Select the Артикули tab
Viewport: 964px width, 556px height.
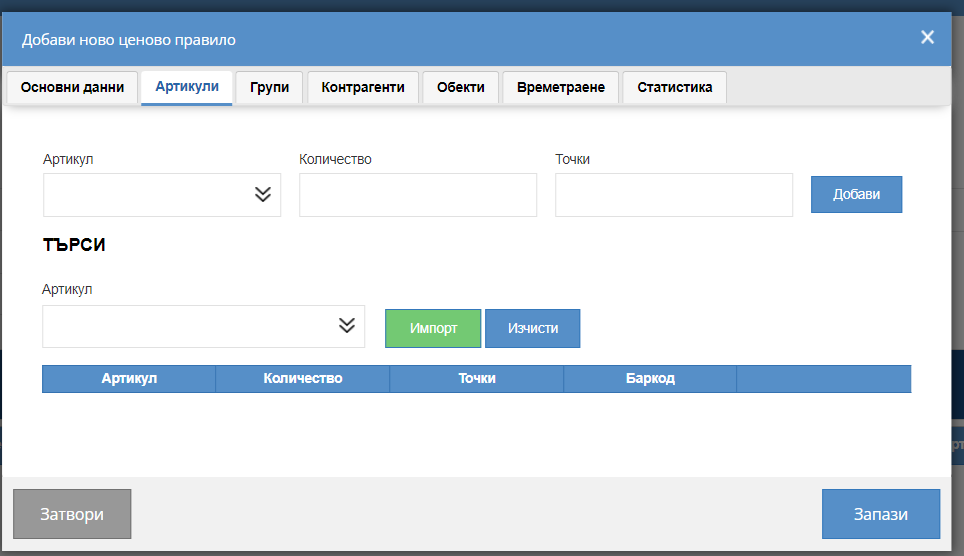187,87
